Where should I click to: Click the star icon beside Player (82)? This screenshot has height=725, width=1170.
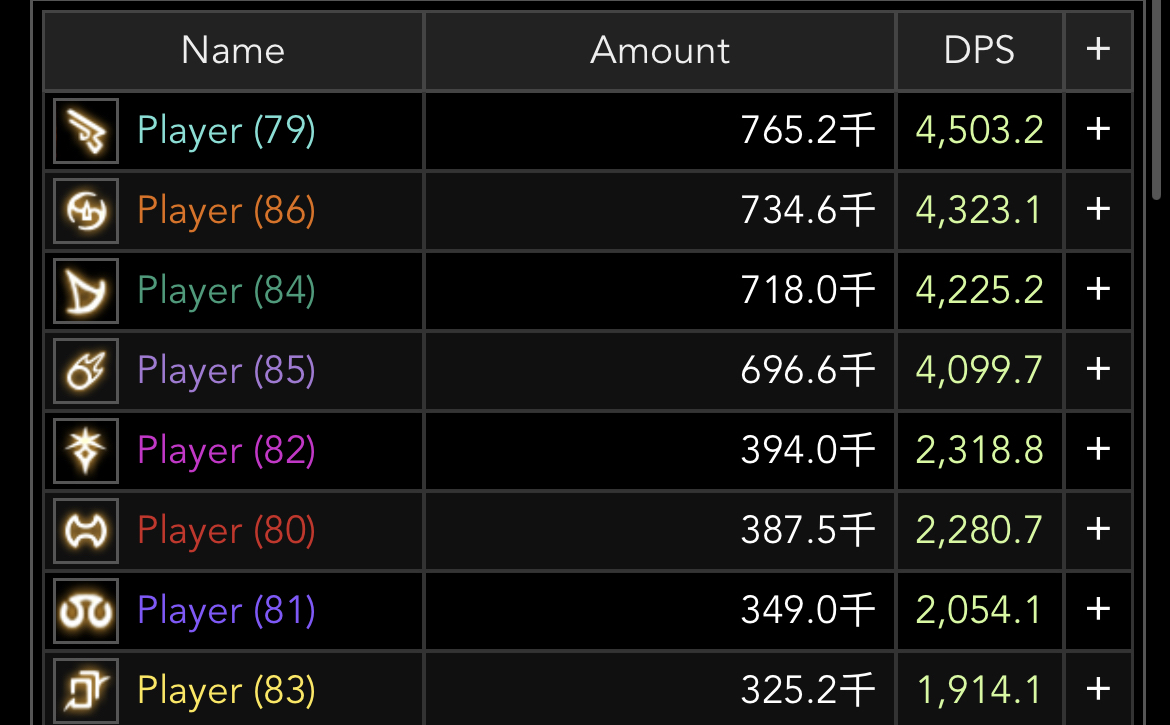pyautogui.click(x=86, y=450)
